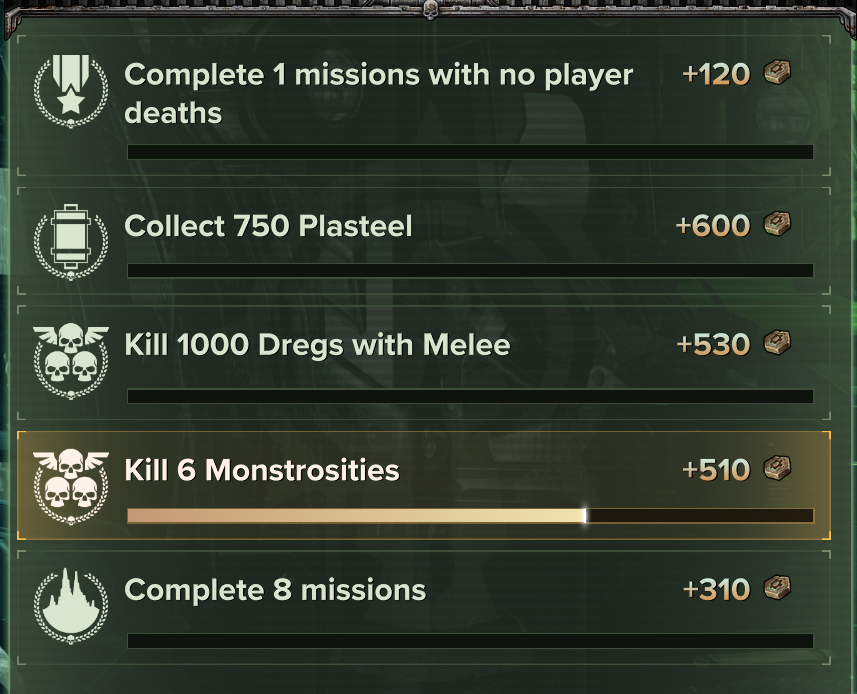Click the +600 reward amount
This screenshot has width=857, height=694.
click(x=712, y=226)
